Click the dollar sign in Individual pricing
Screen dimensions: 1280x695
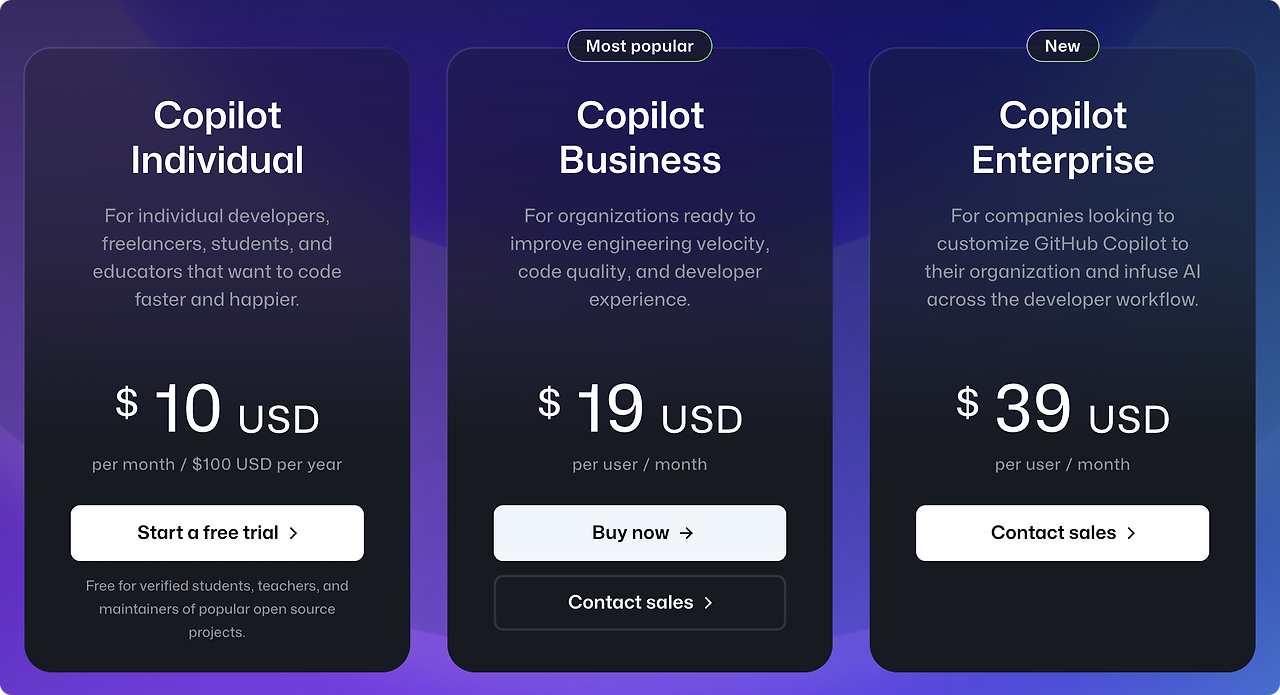click(x=125, y=402)
